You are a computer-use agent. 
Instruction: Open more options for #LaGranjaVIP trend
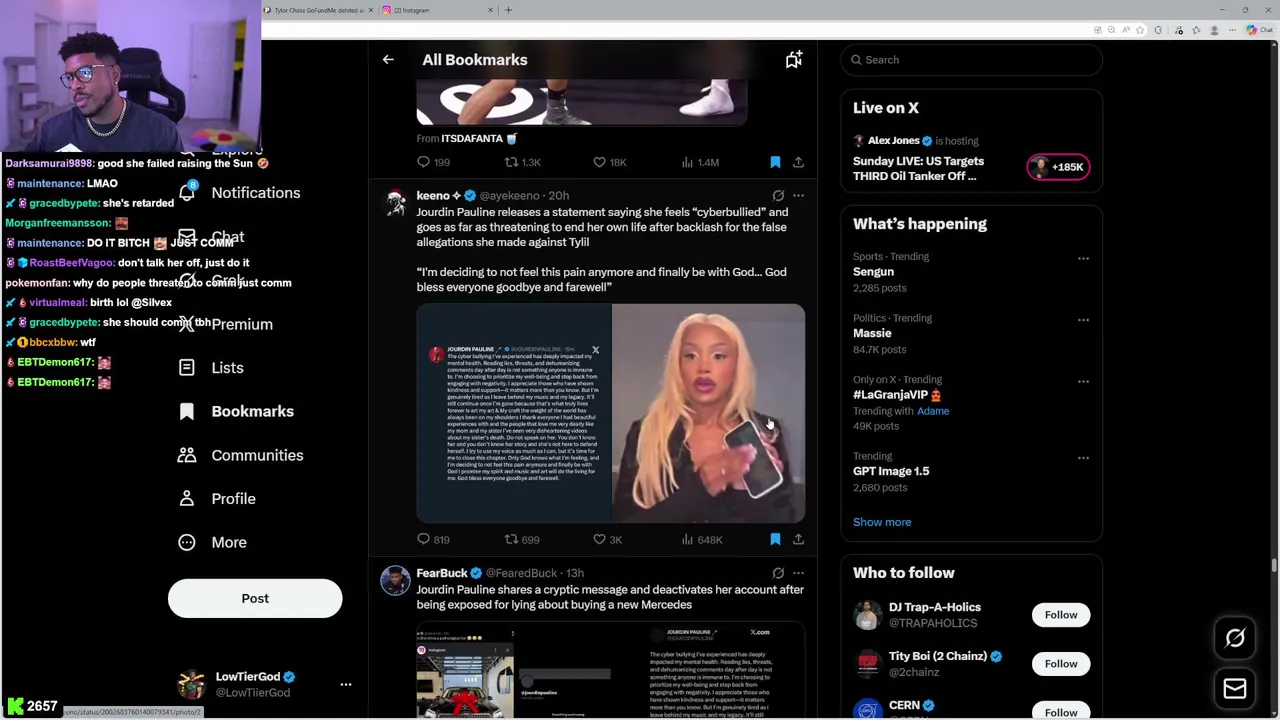coord(1083,381)
